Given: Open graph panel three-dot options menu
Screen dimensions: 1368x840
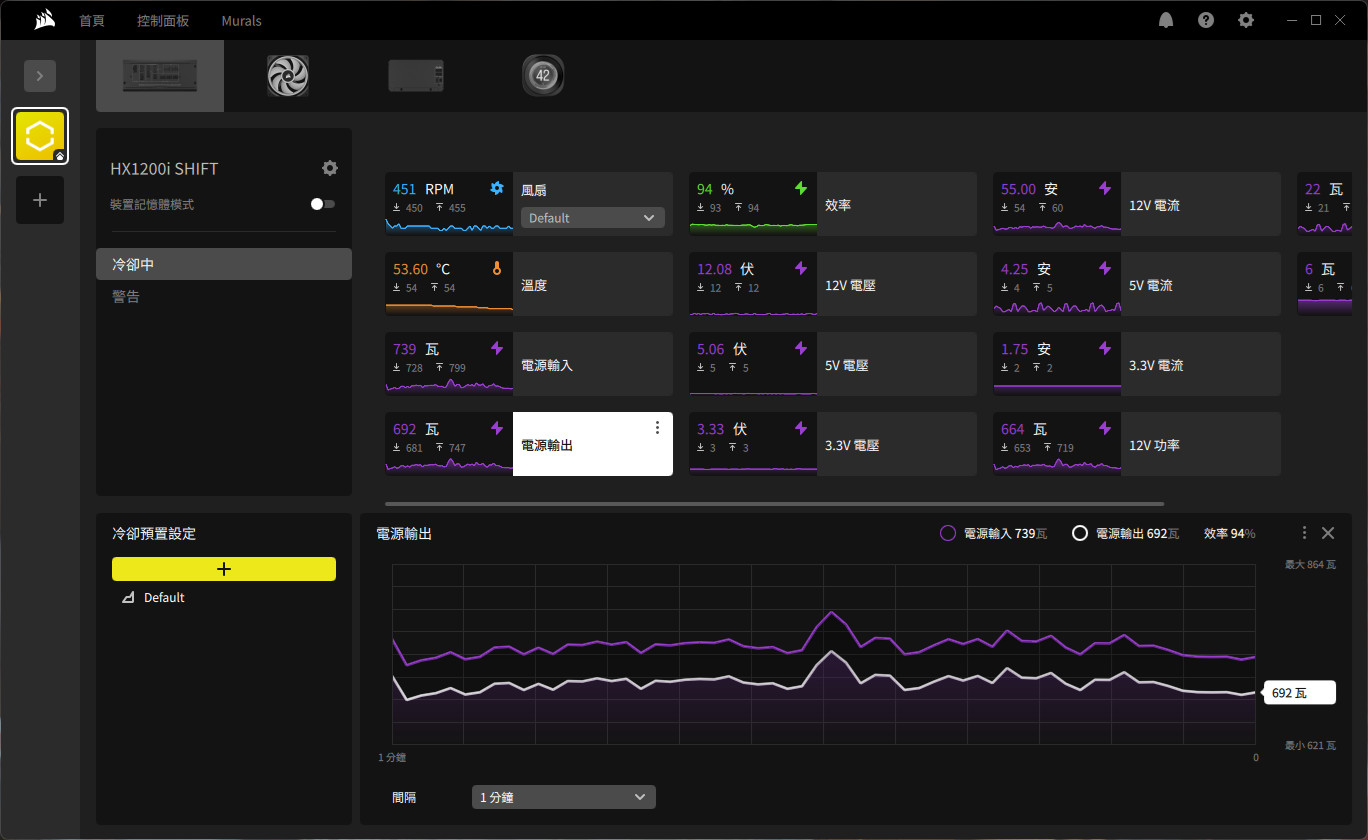Looking at the screenshot, I should (x=1304, y=533).
